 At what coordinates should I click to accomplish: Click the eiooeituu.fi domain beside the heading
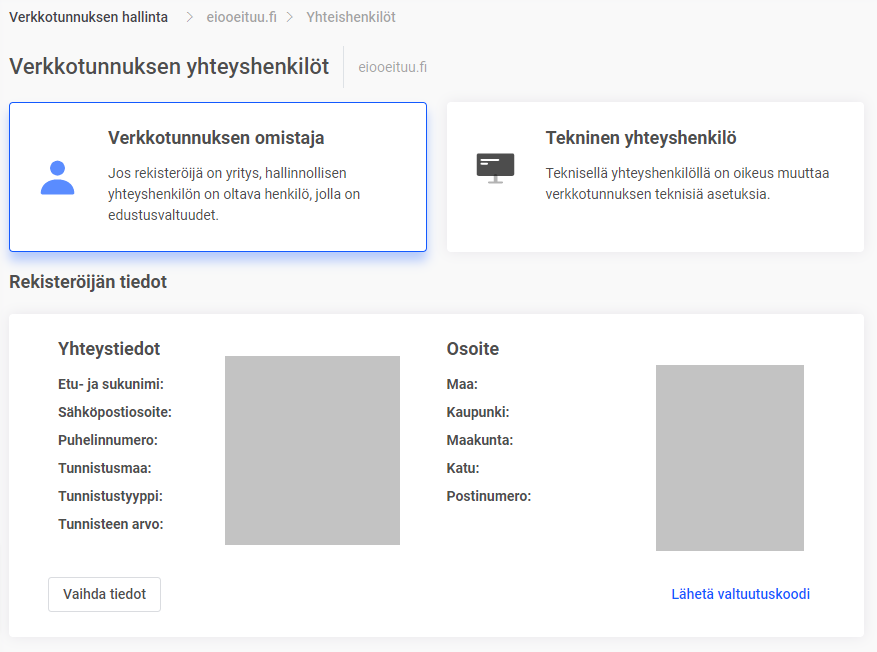coord(393,68)
